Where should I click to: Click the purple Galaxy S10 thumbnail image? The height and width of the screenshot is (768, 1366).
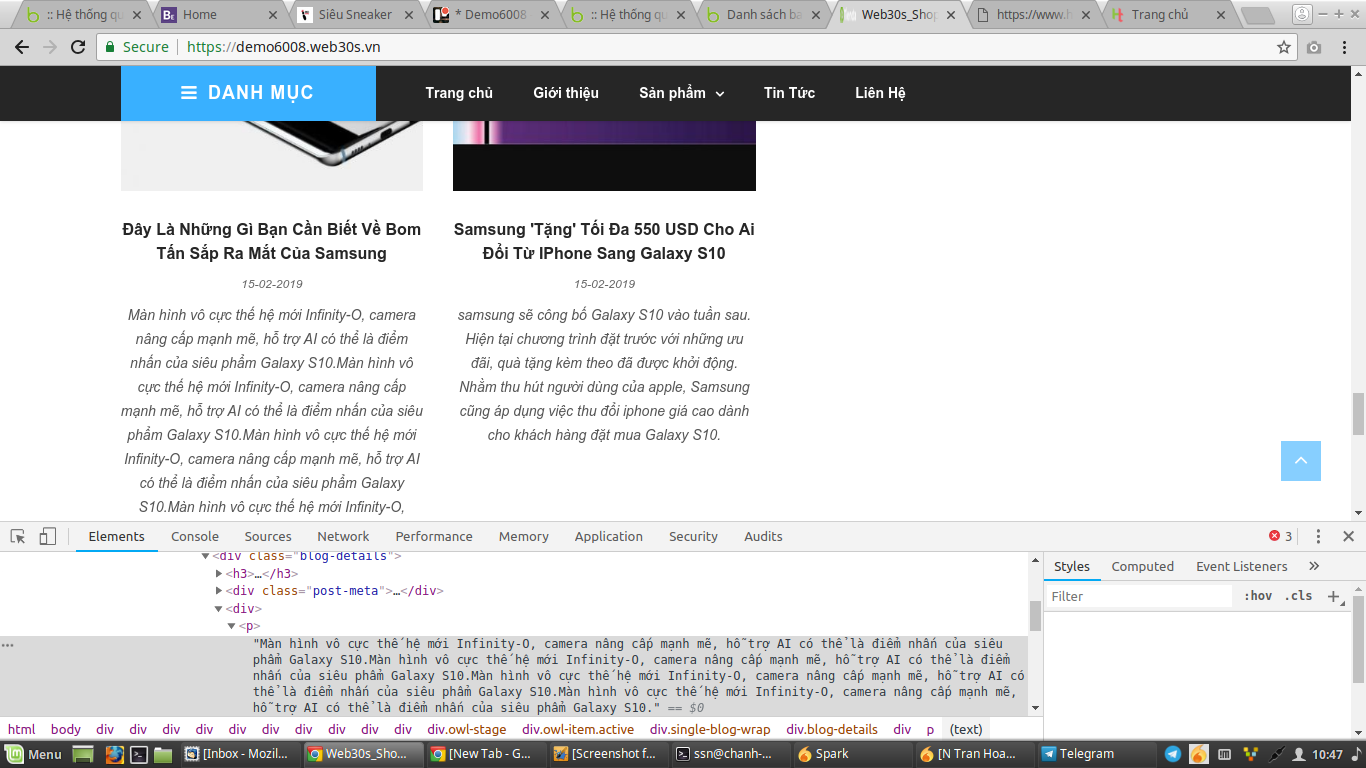click(x=604, y=156)
